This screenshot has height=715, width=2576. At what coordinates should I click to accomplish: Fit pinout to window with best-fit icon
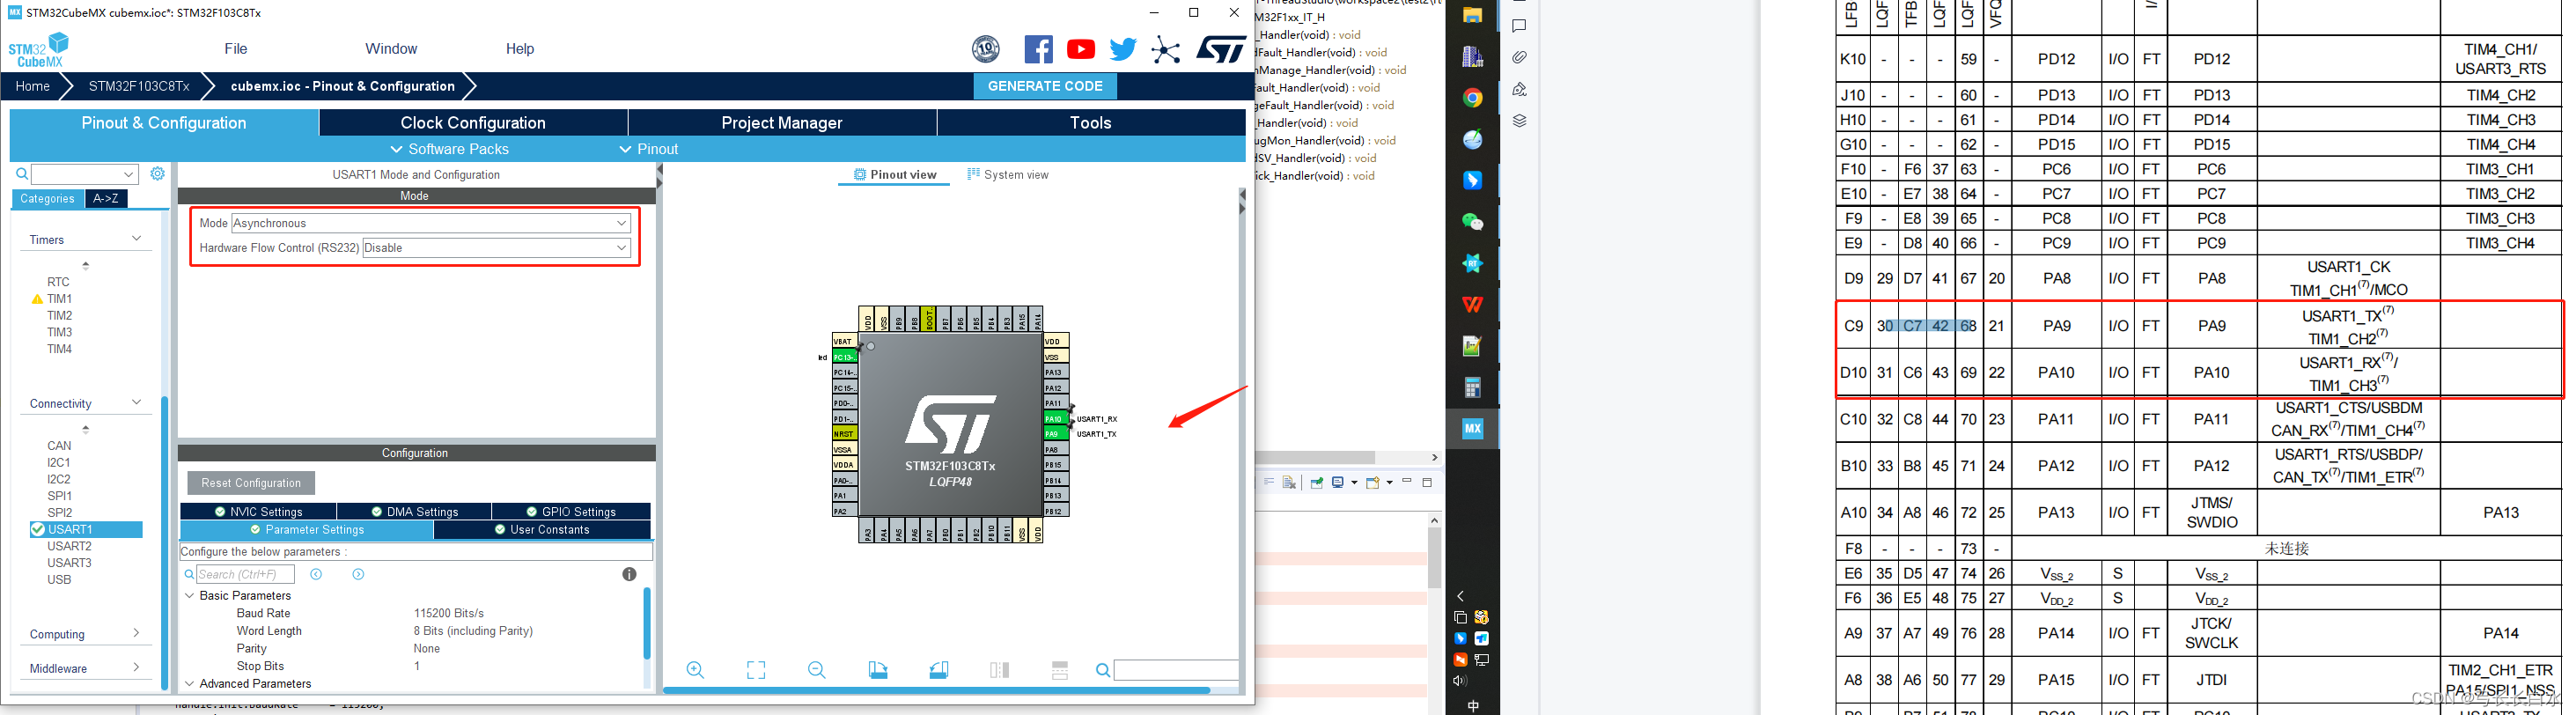756,670
